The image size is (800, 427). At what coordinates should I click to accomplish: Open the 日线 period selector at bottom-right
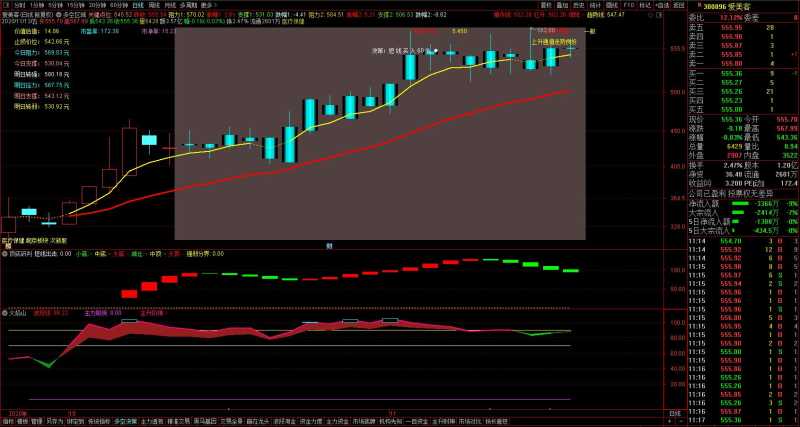674,412
